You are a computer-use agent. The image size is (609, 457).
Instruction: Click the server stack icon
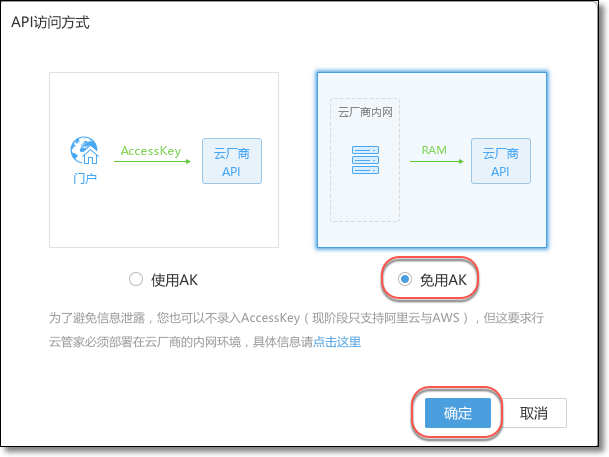pyautogui.click(x=364, y=160)
